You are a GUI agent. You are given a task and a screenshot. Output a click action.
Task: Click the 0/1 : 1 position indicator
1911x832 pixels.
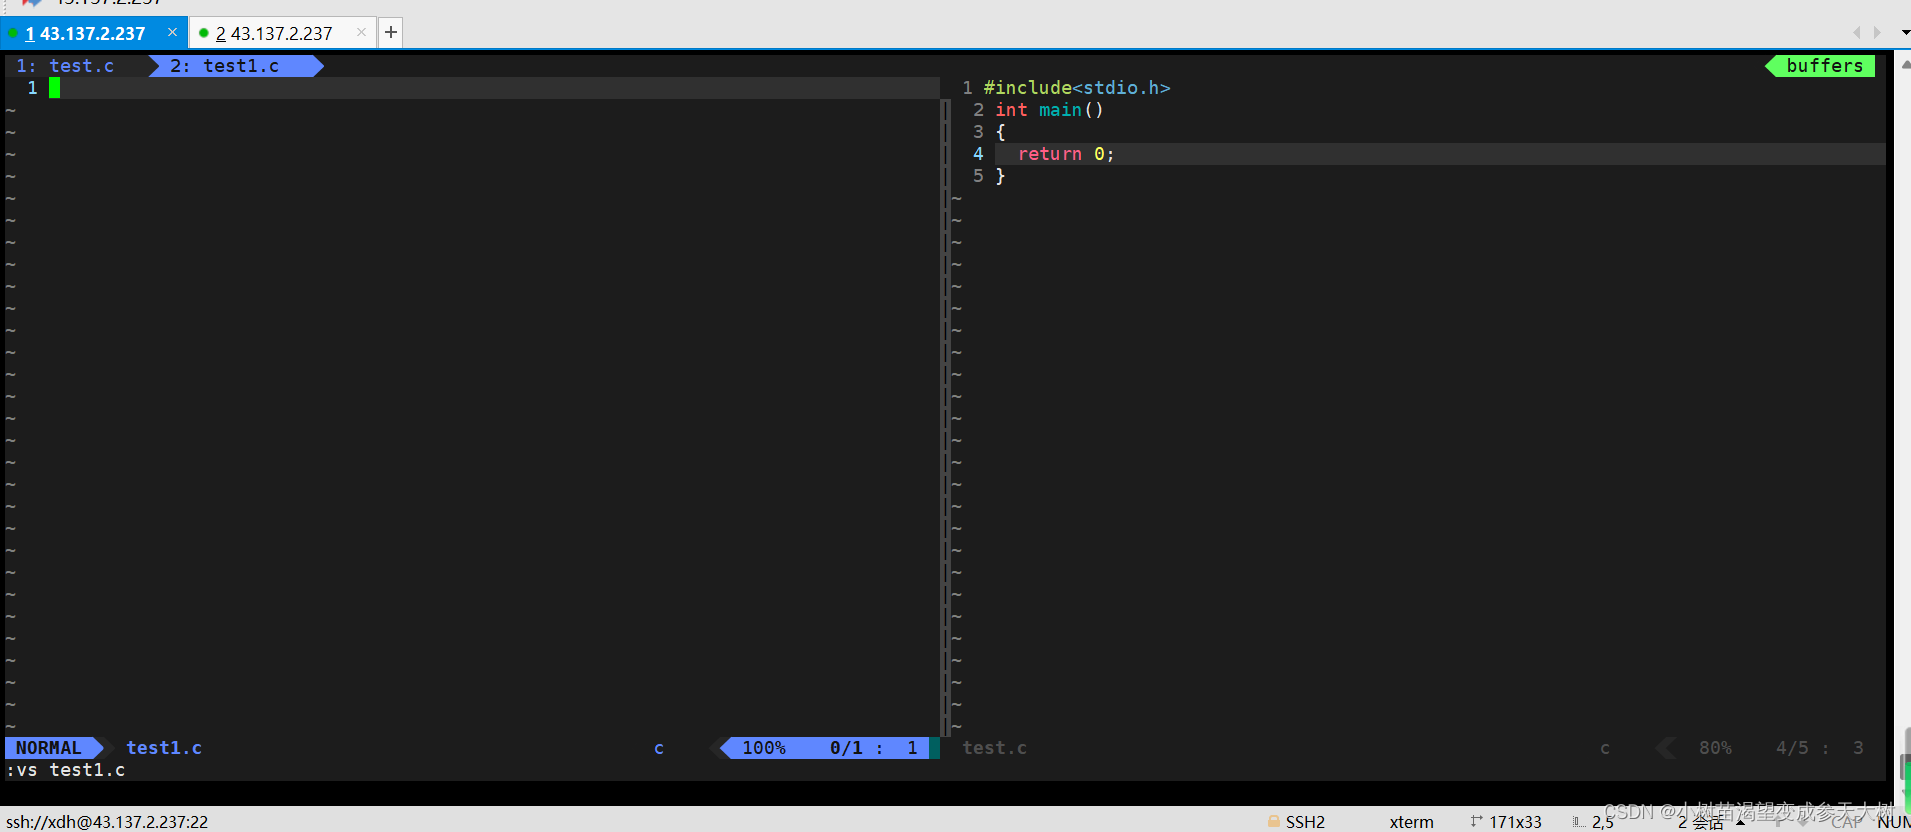tap(873, 748)
